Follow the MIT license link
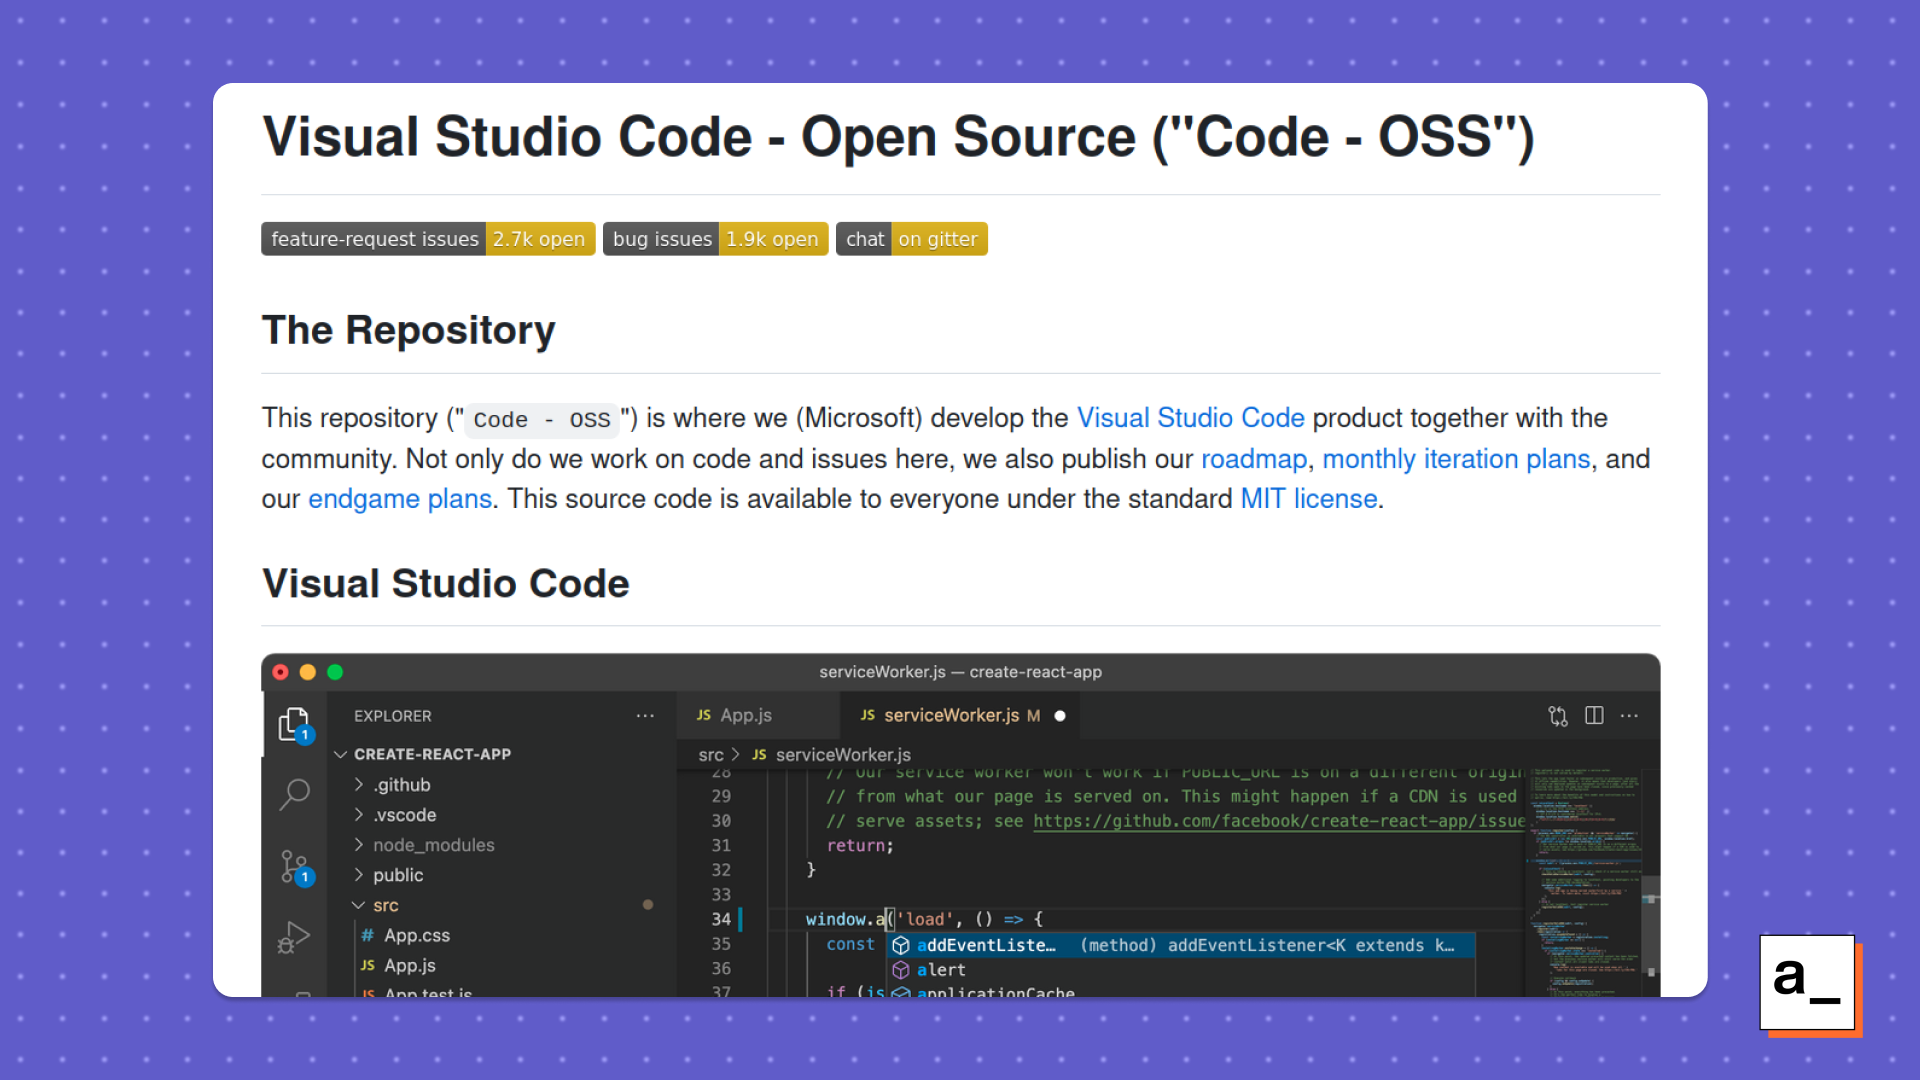Screen dimensions: 1920x1080 click(x=1308, y=499)
